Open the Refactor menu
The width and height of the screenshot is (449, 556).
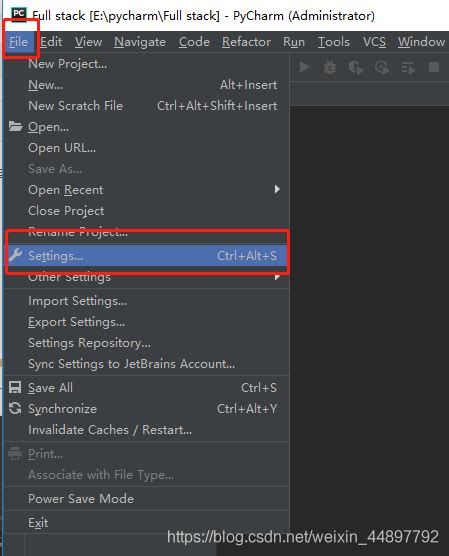246,42
